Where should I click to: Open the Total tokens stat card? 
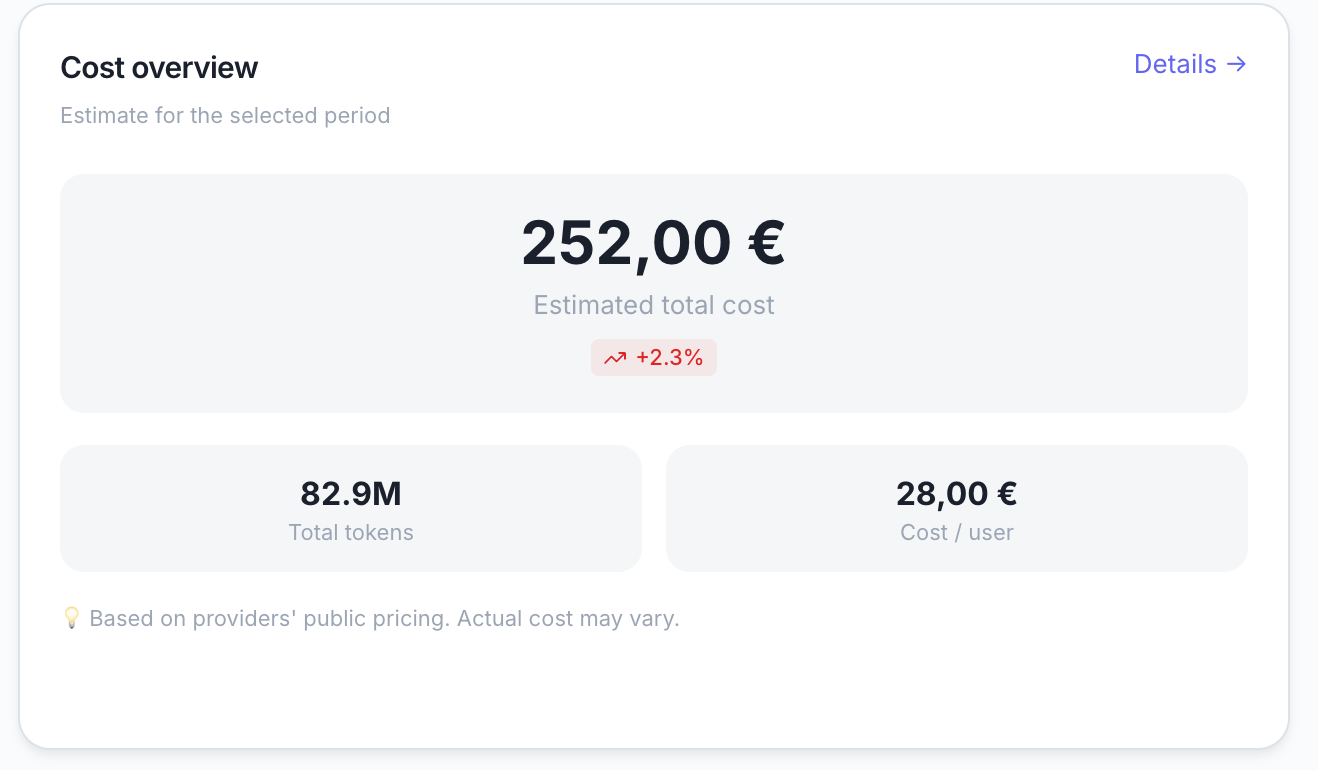pyautogui.click(x=351, y=508)
